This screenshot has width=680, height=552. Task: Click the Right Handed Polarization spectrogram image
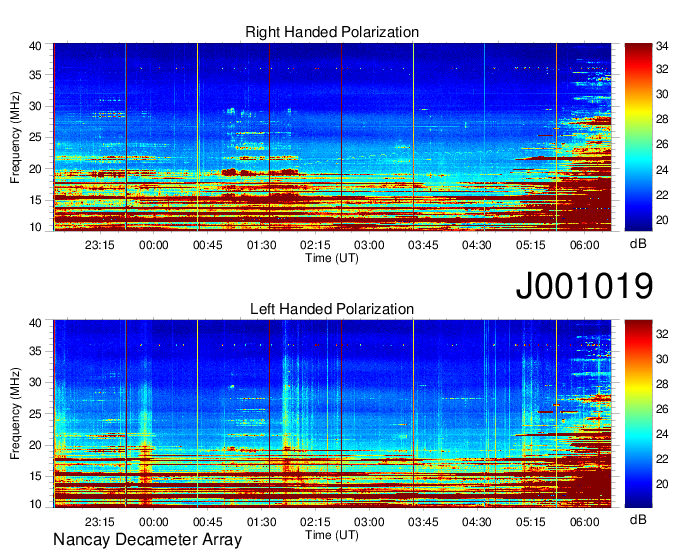click(x=332, y=137)
